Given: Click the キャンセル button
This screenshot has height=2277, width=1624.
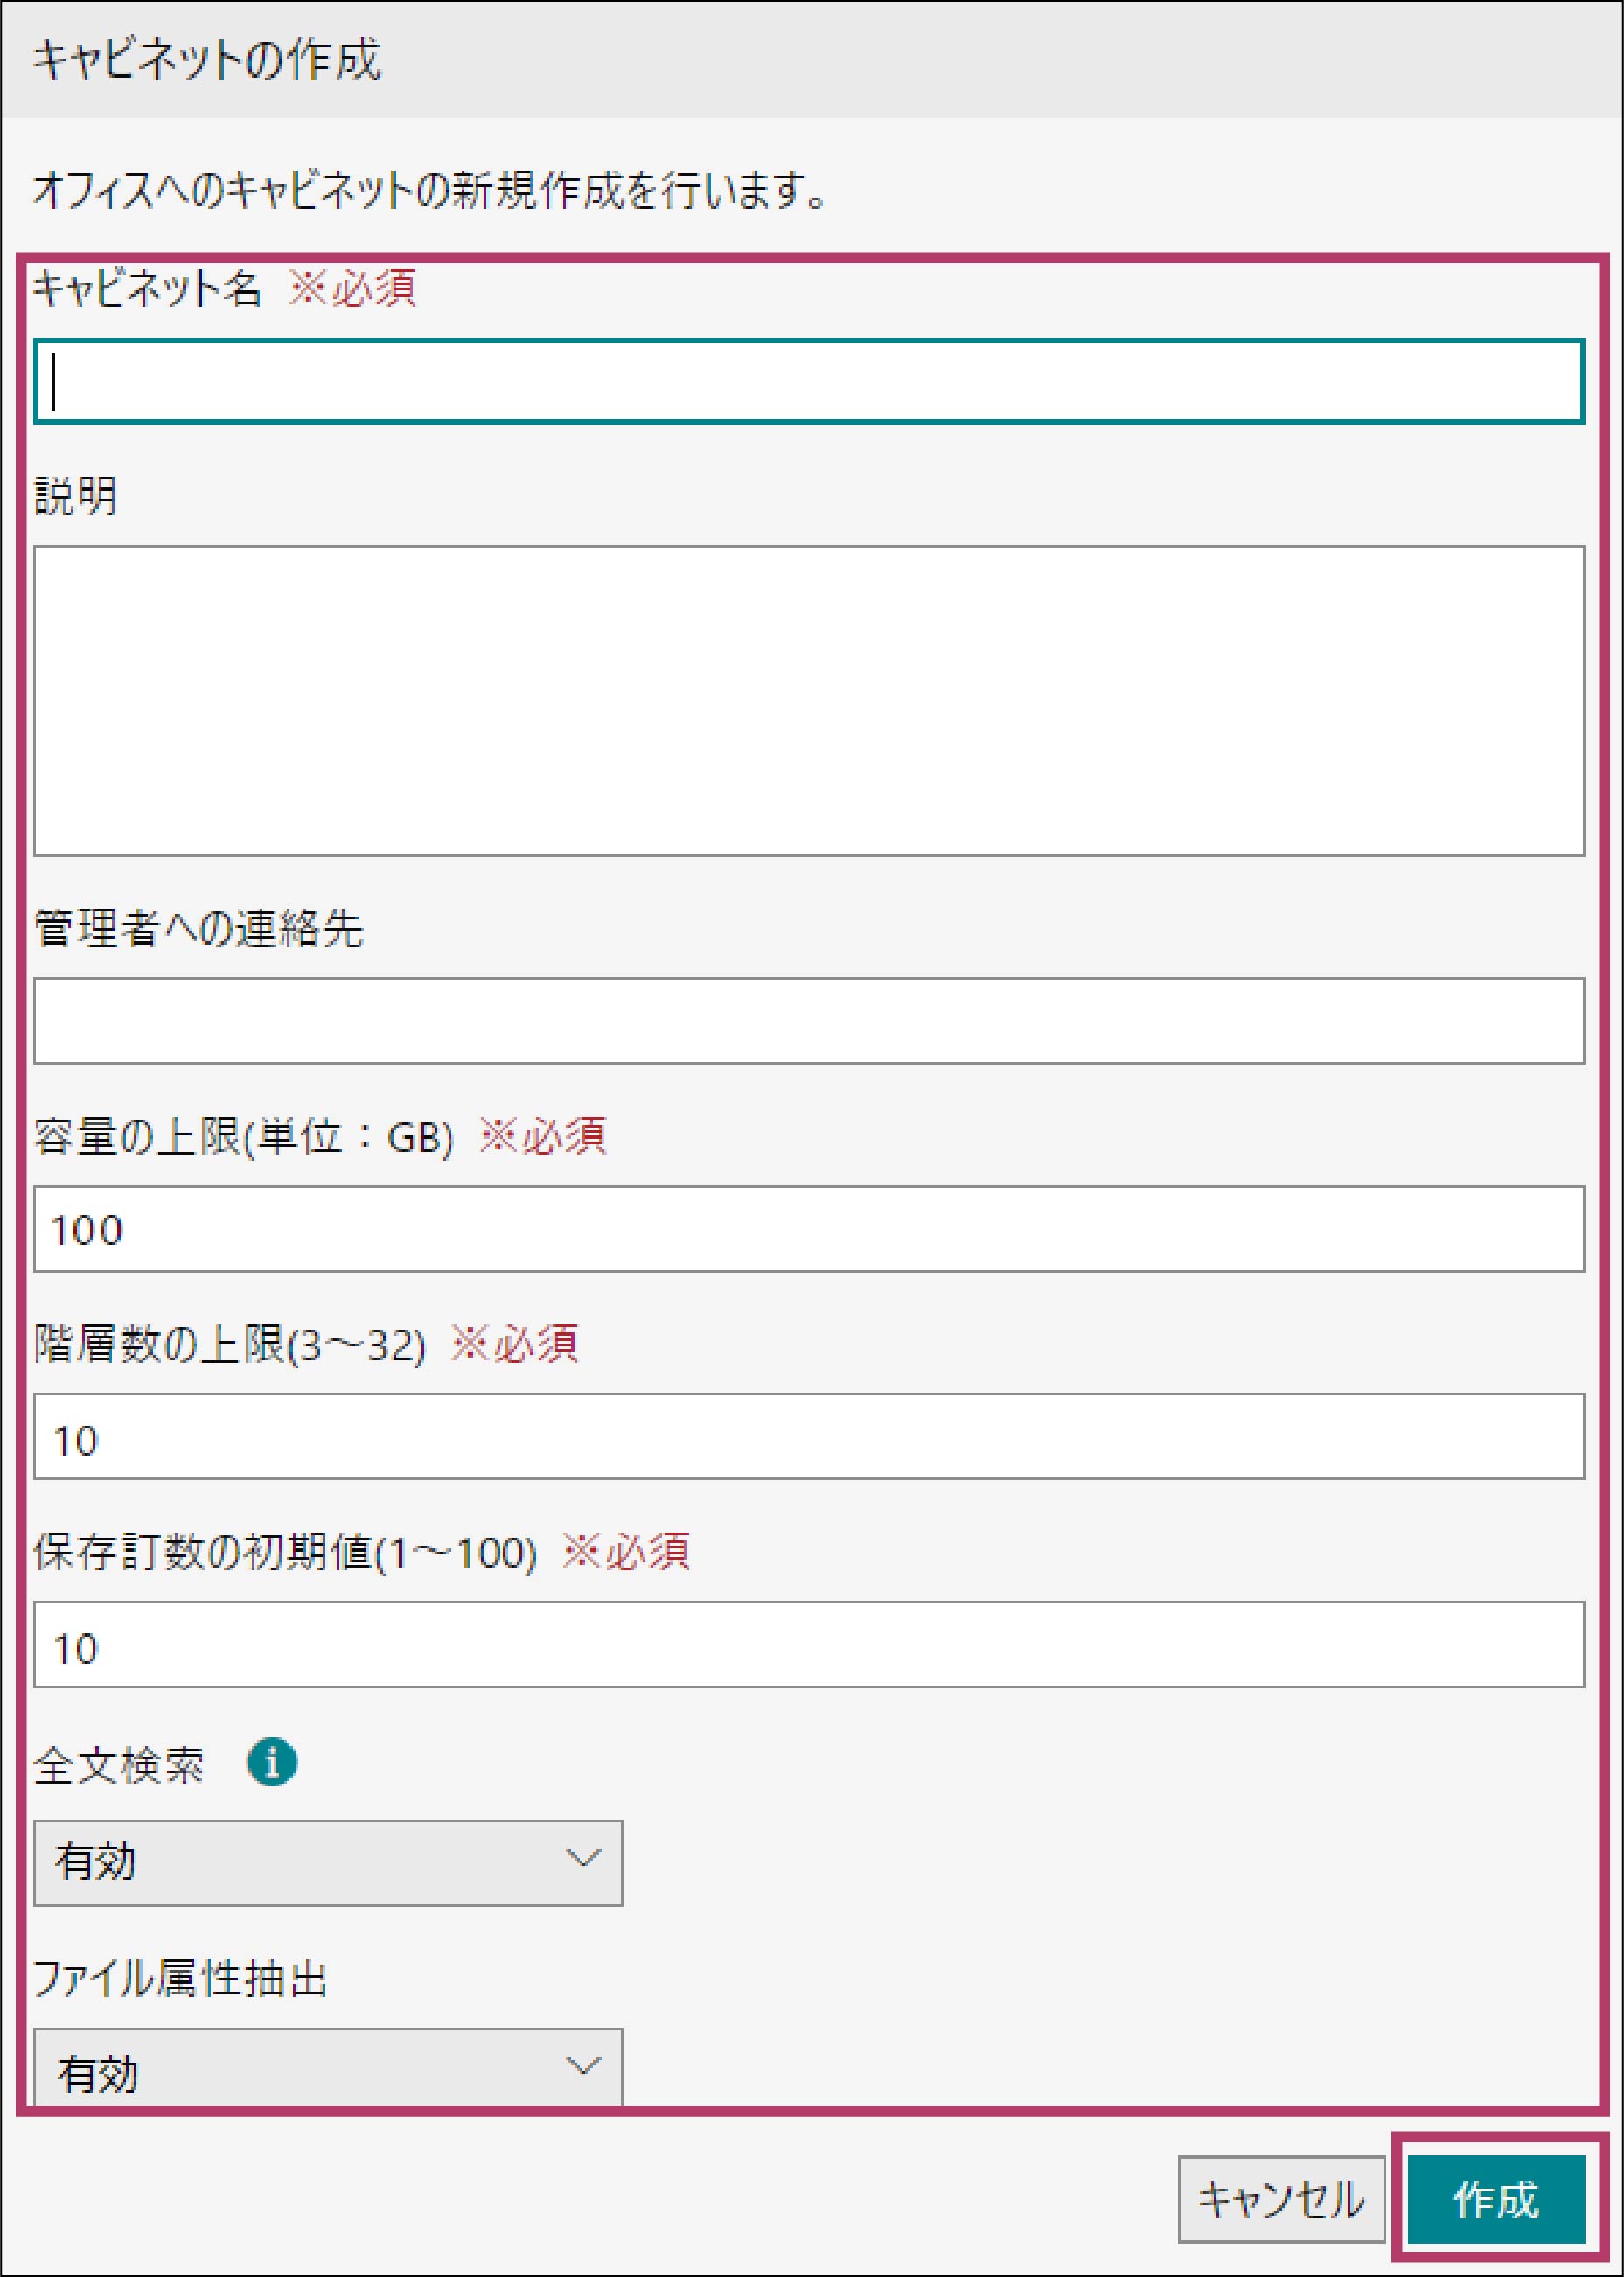Looking at the screenshot, I should click(x=1281, y=2200).
